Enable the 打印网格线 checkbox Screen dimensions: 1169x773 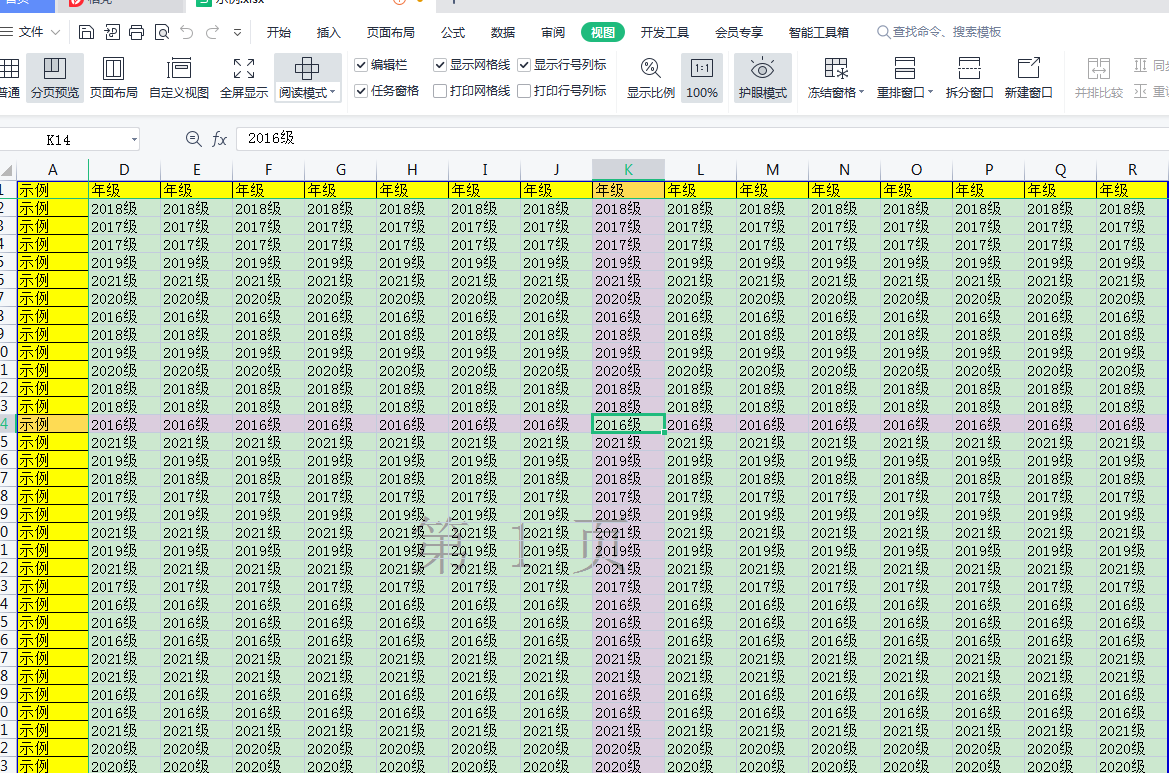click(x=440, y=91)
